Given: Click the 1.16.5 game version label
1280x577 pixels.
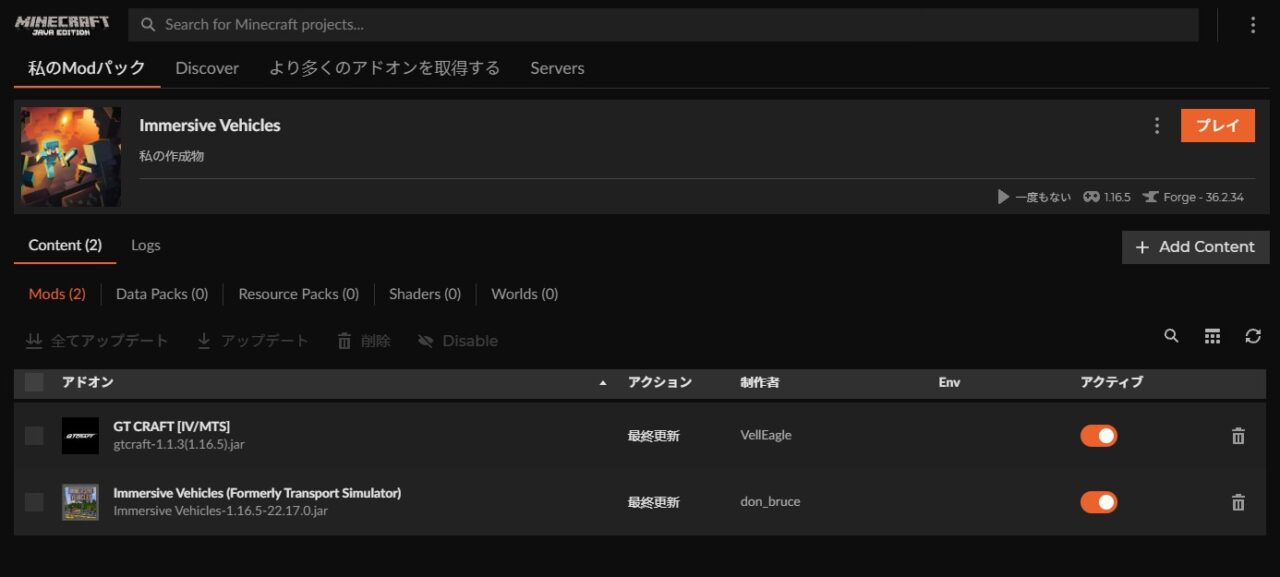Looking at the screenshot, I should point(1107,197).
